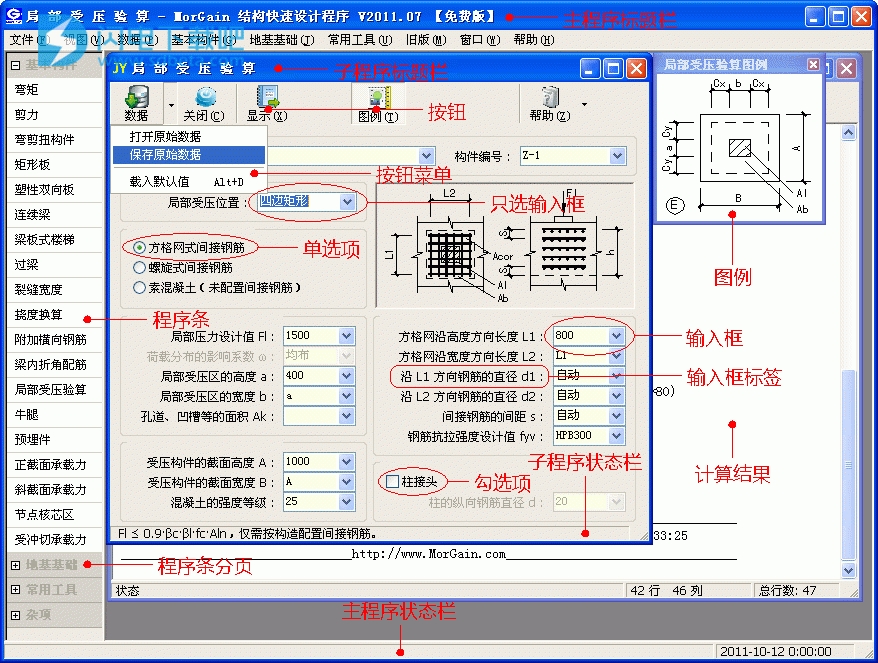Open the 局部受压区的宽度 b dropdown arrow

click(x=347, y=396)
